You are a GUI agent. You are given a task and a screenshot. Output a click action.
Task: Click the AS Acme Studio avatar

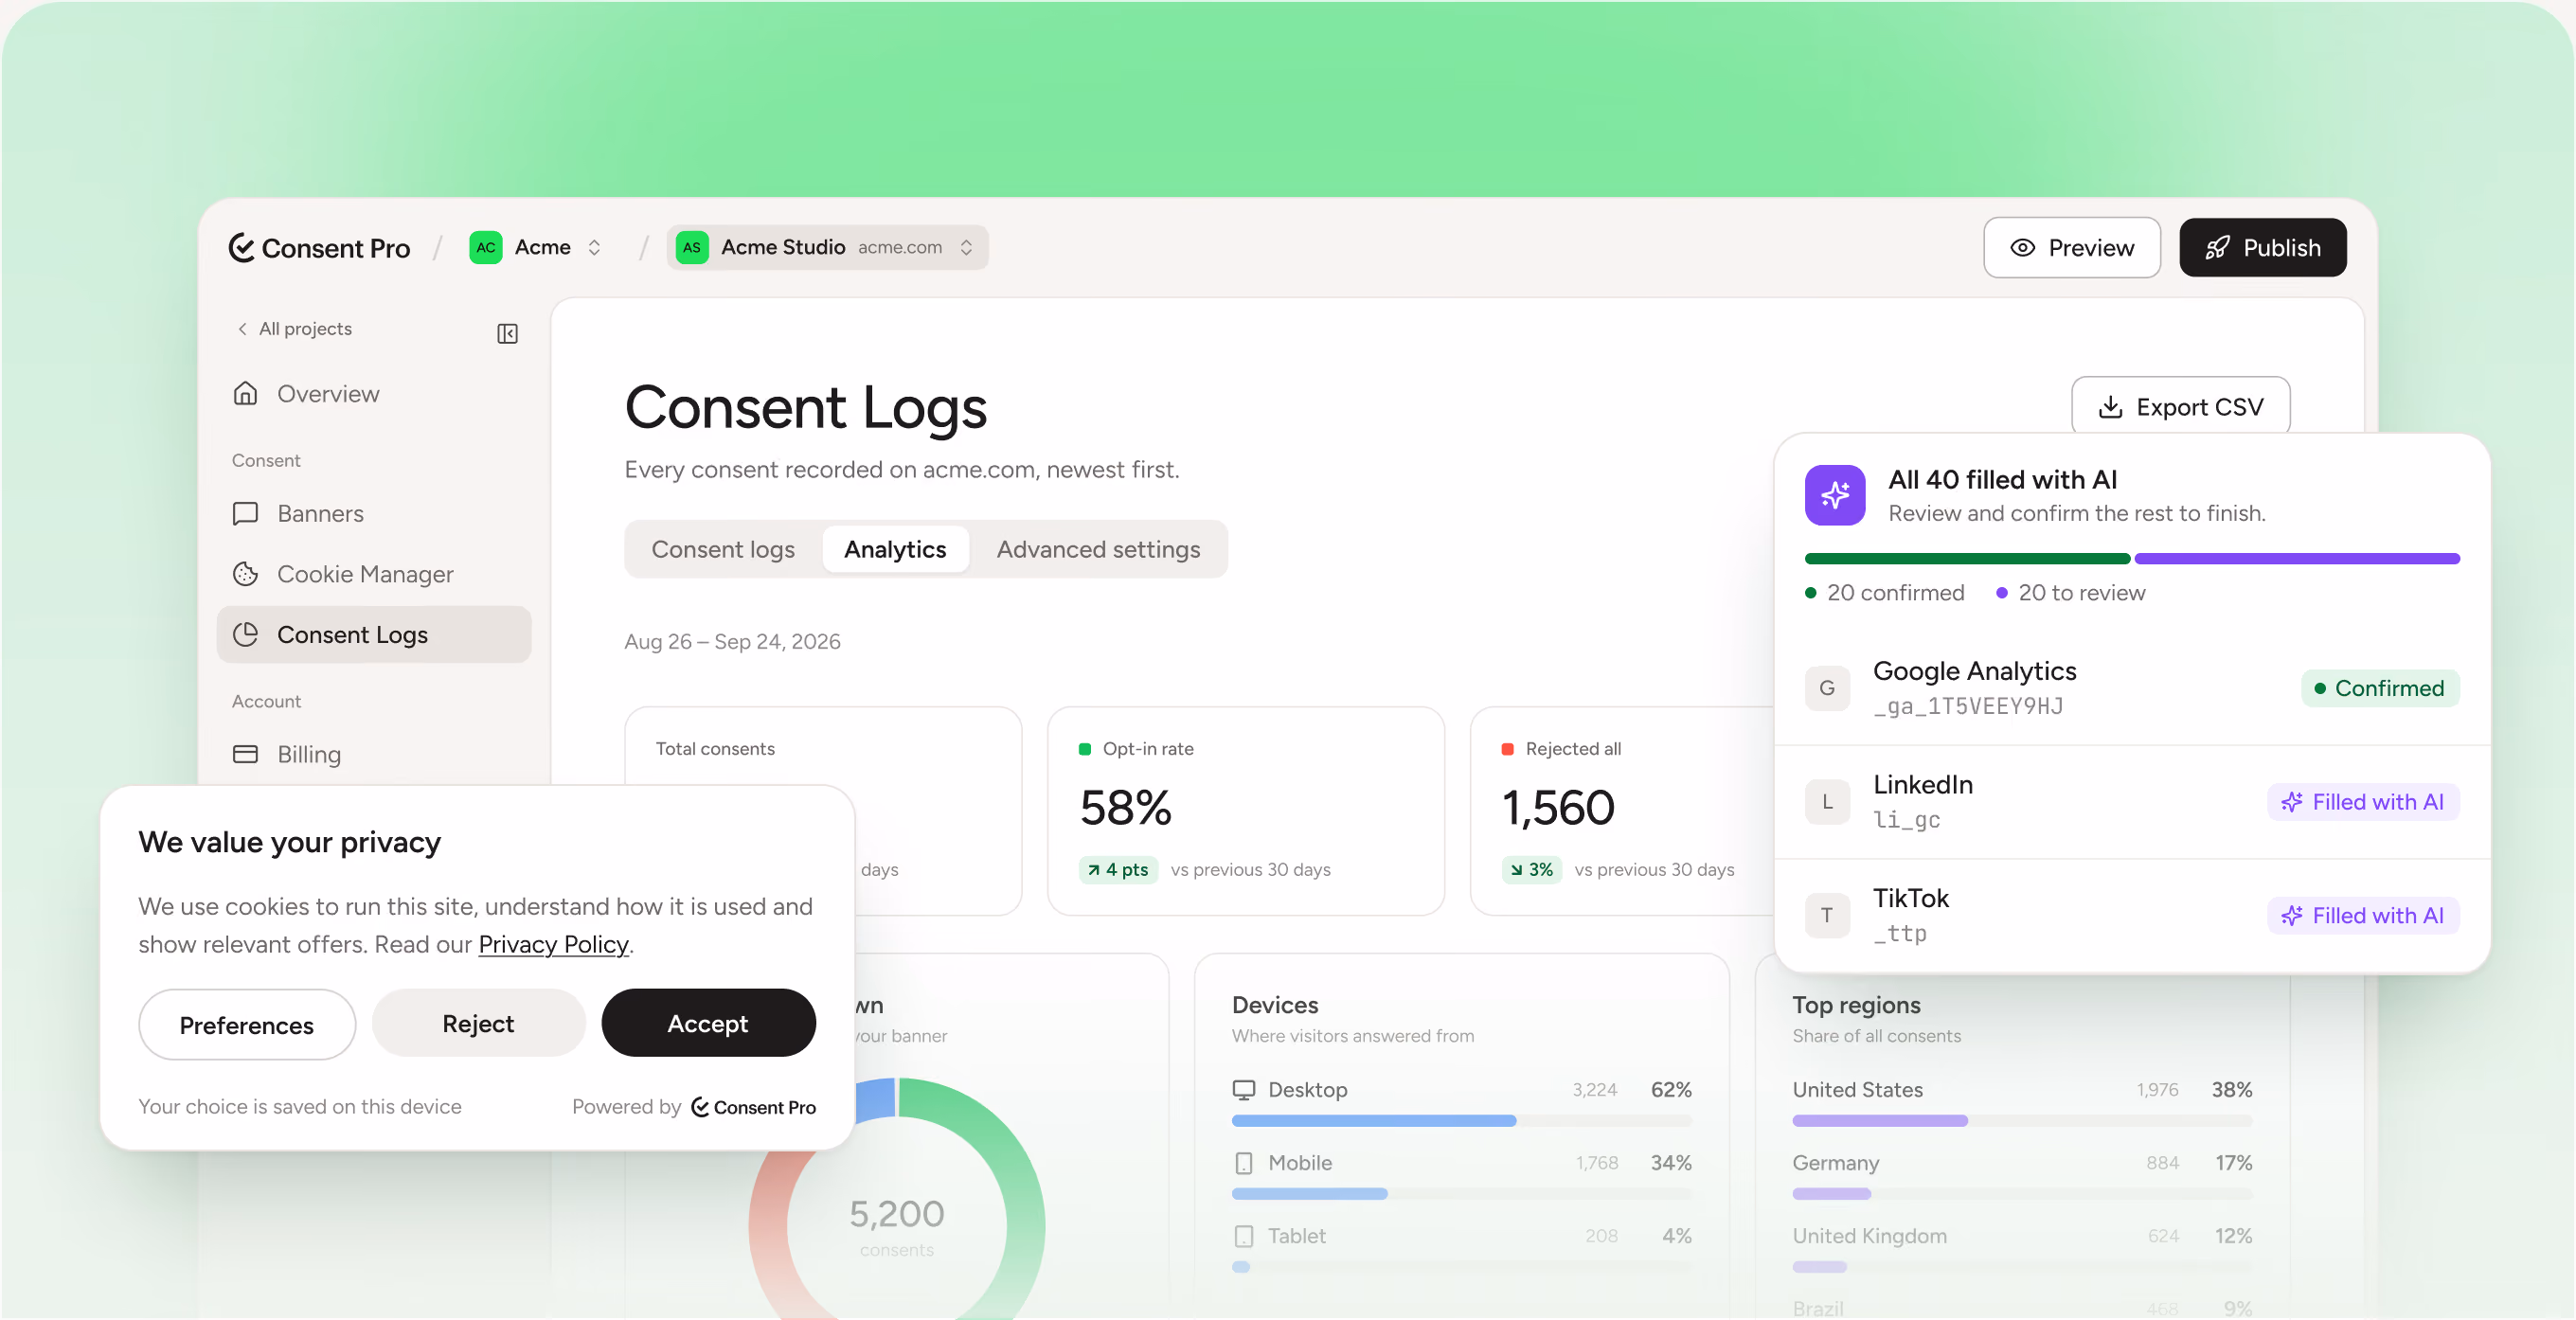[x=692, y=247]
